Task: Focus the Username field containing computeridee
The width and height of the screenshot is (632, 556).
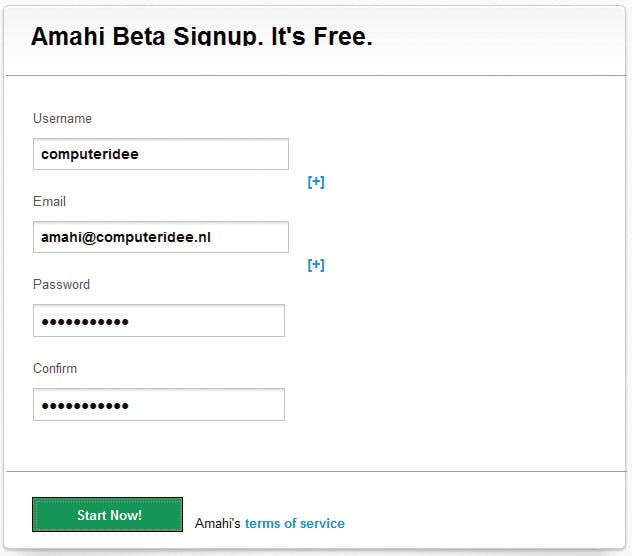Action: (160, 154)
